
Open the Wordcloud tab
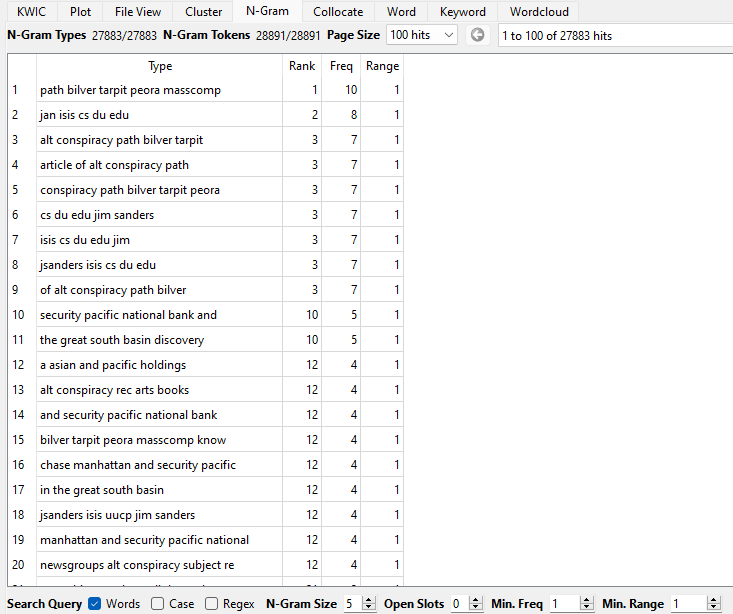[539, 12]
